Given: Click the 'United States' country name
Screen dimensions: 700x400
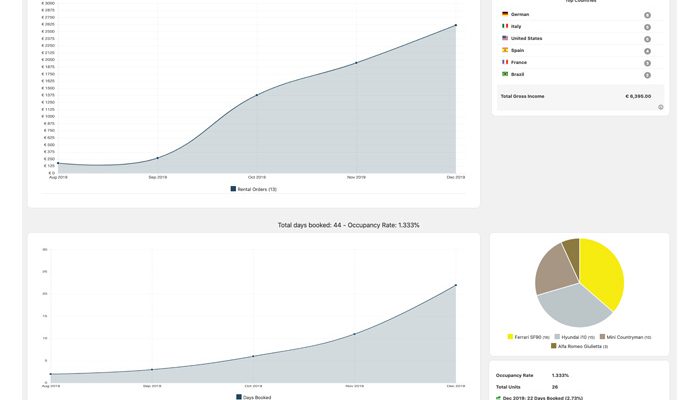Looking at the screenshot, I should tap(526, 38).
